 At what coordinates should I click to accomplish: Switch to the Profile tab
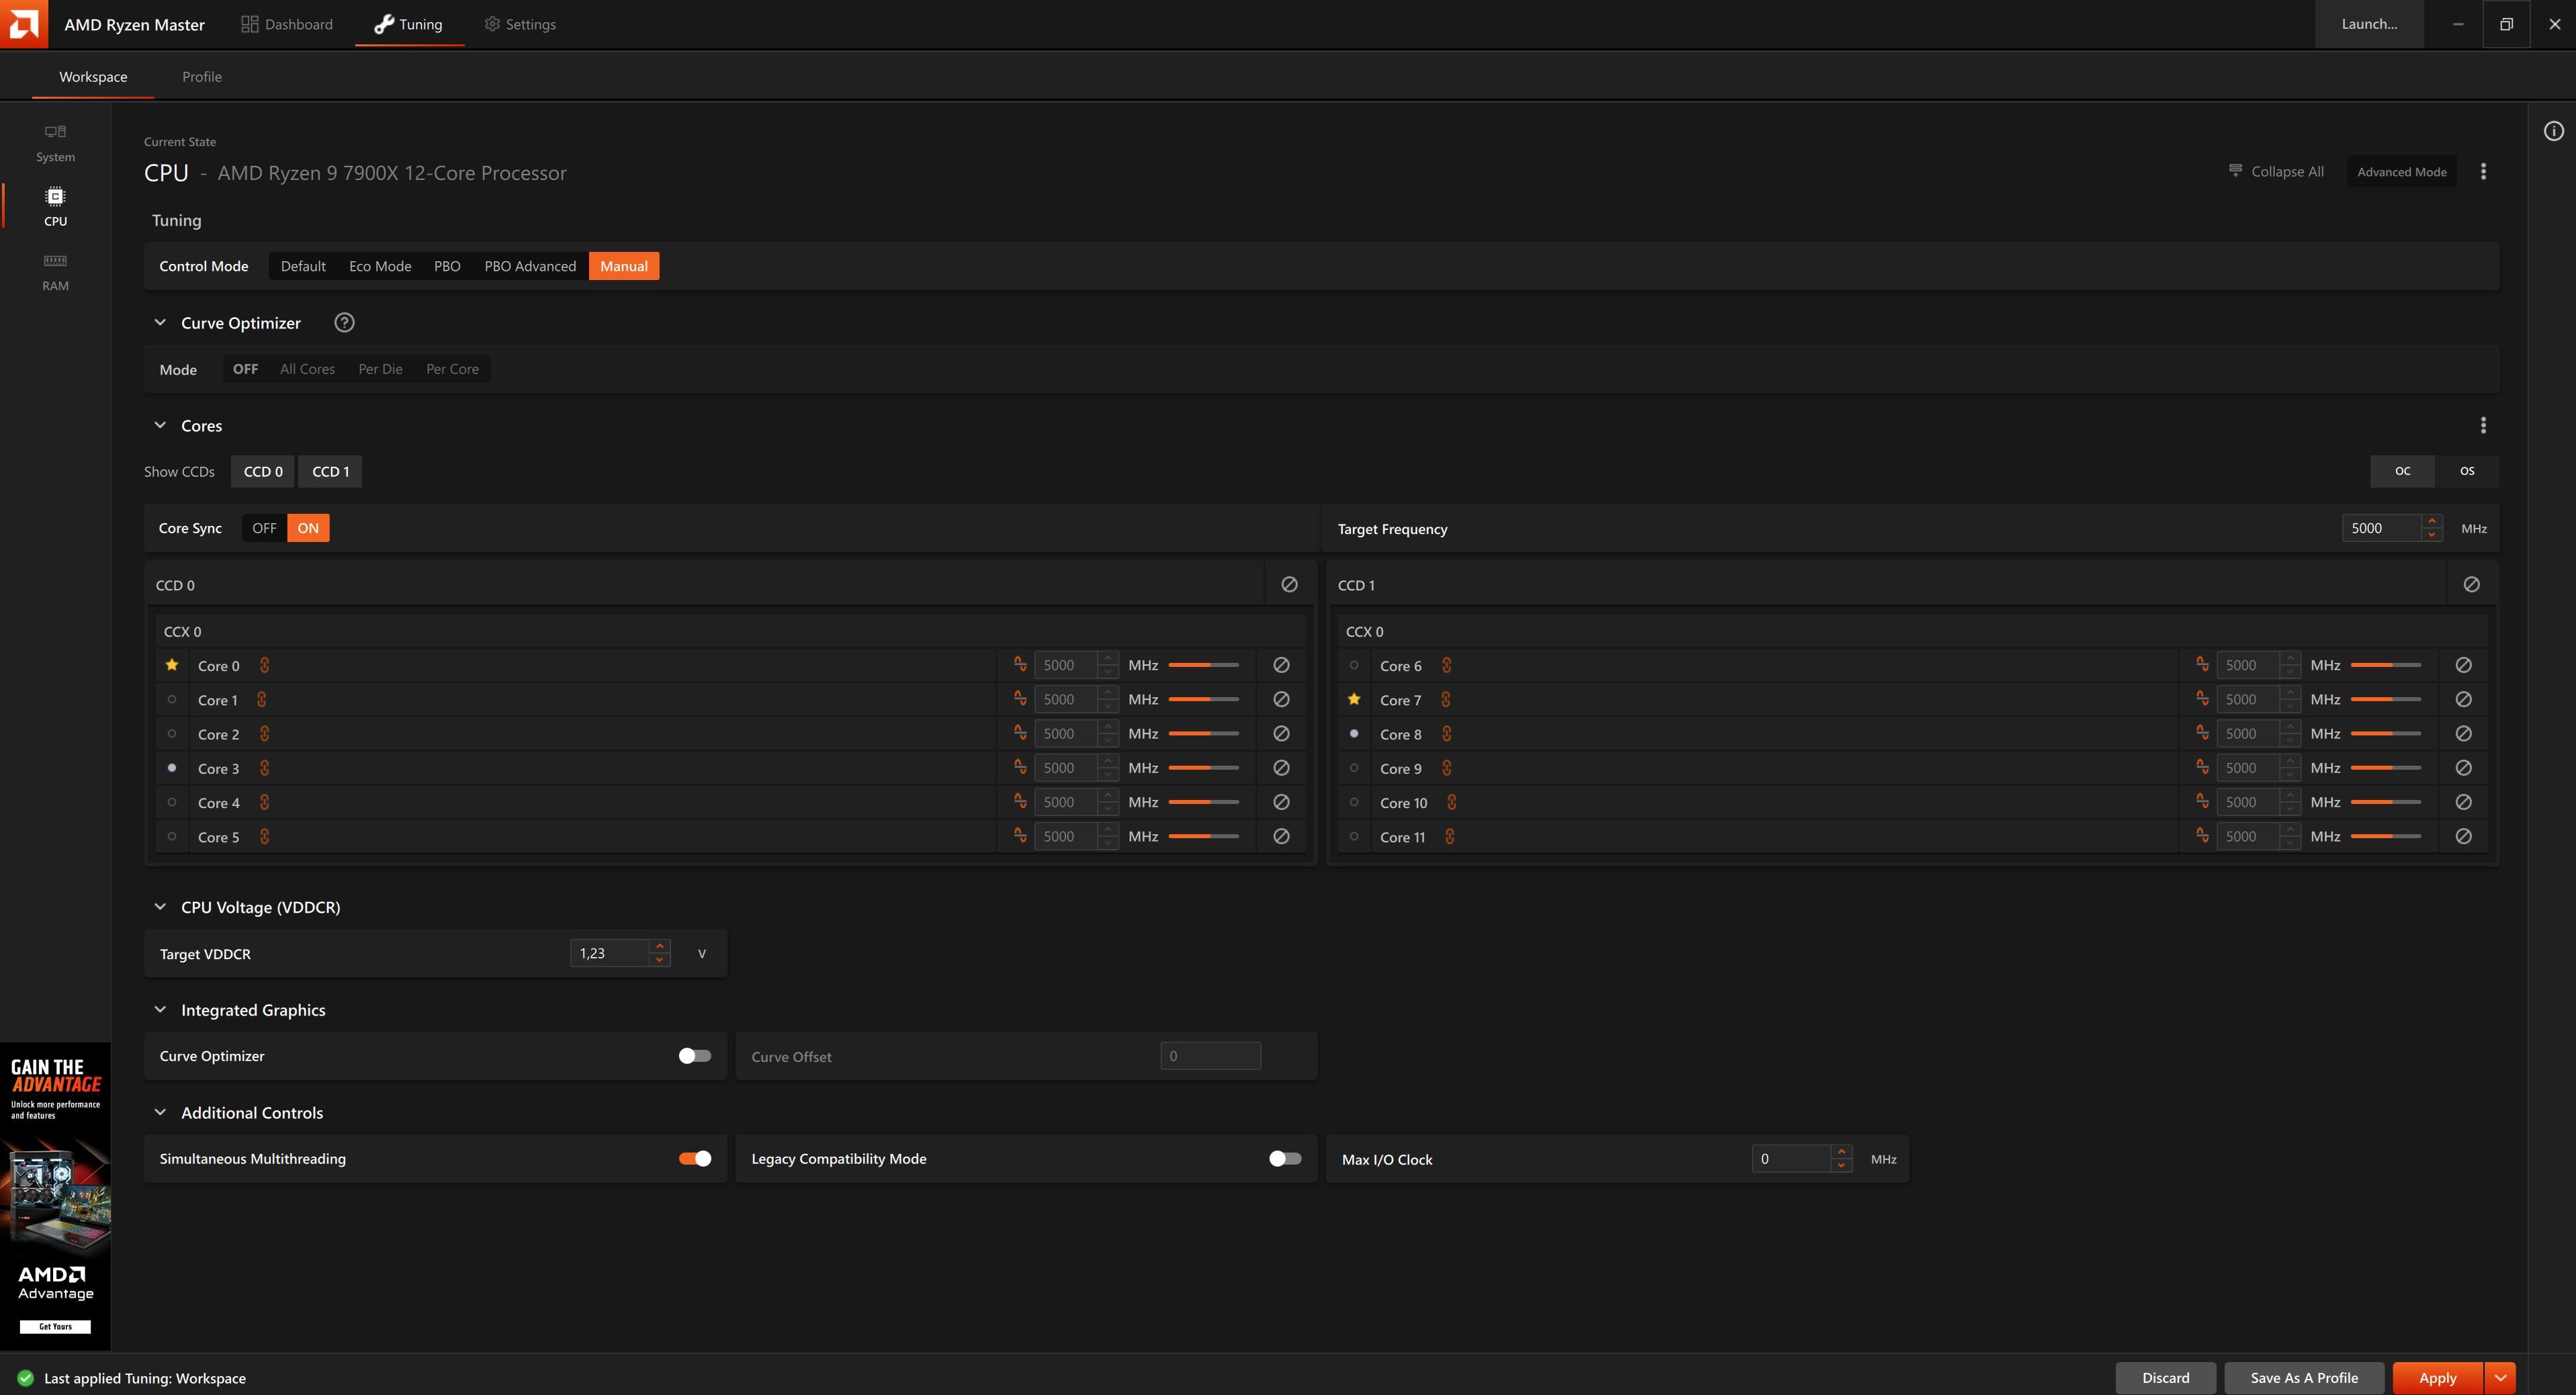pos(202,77)
